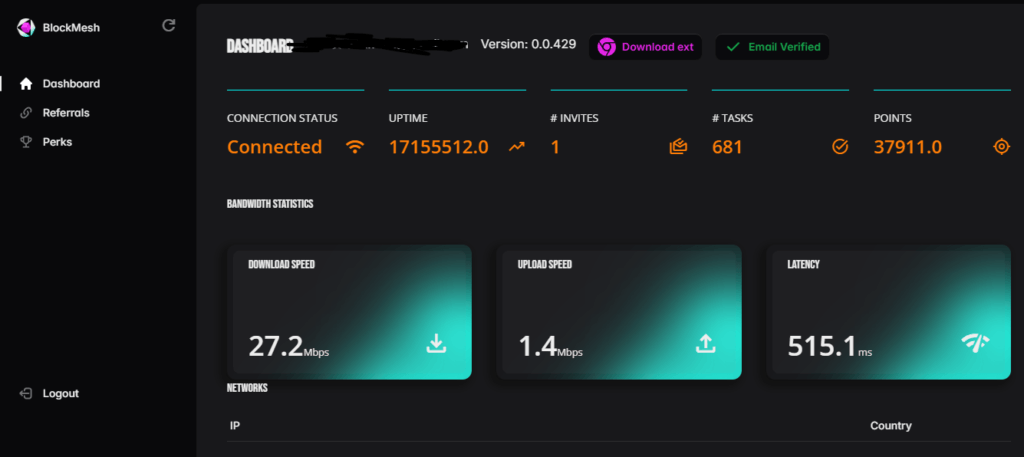Click the BlockMesh brand name
This screenshot has width=1024, height=457.
pyautogui.click(x=71, y=27)
